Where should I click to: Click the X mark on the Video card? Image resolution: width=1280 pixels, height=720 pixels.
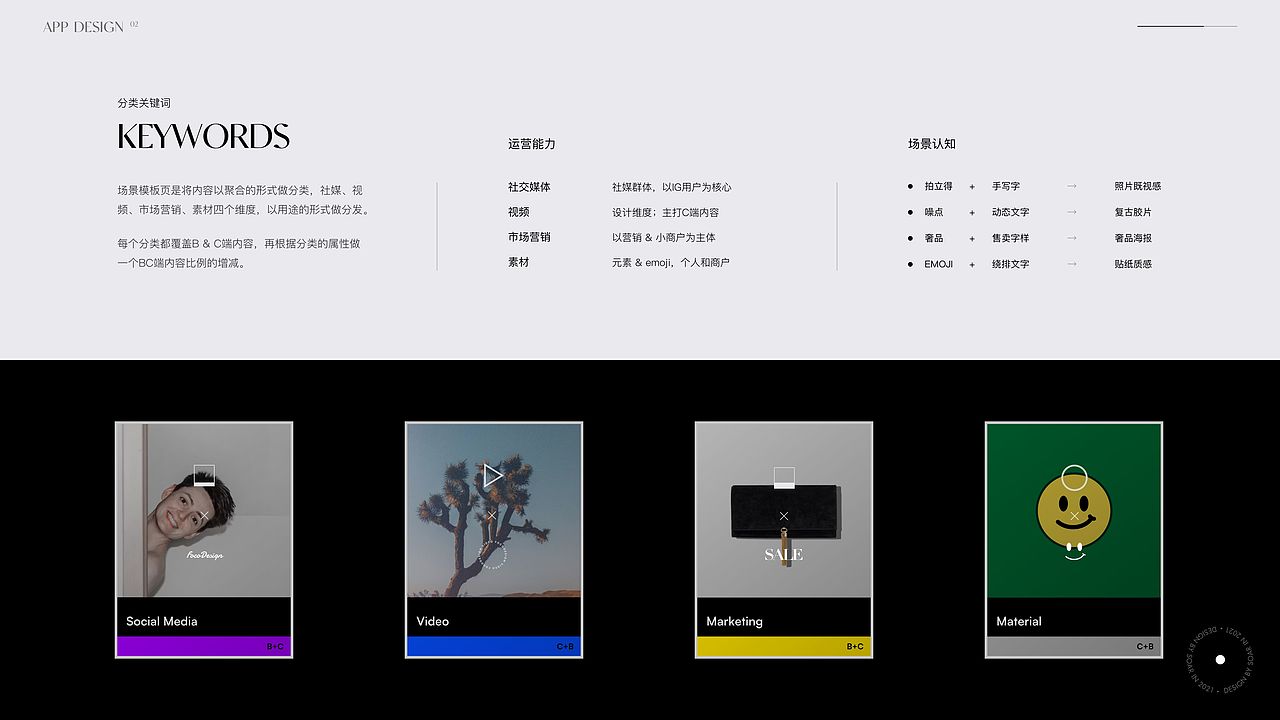(491, 513)
